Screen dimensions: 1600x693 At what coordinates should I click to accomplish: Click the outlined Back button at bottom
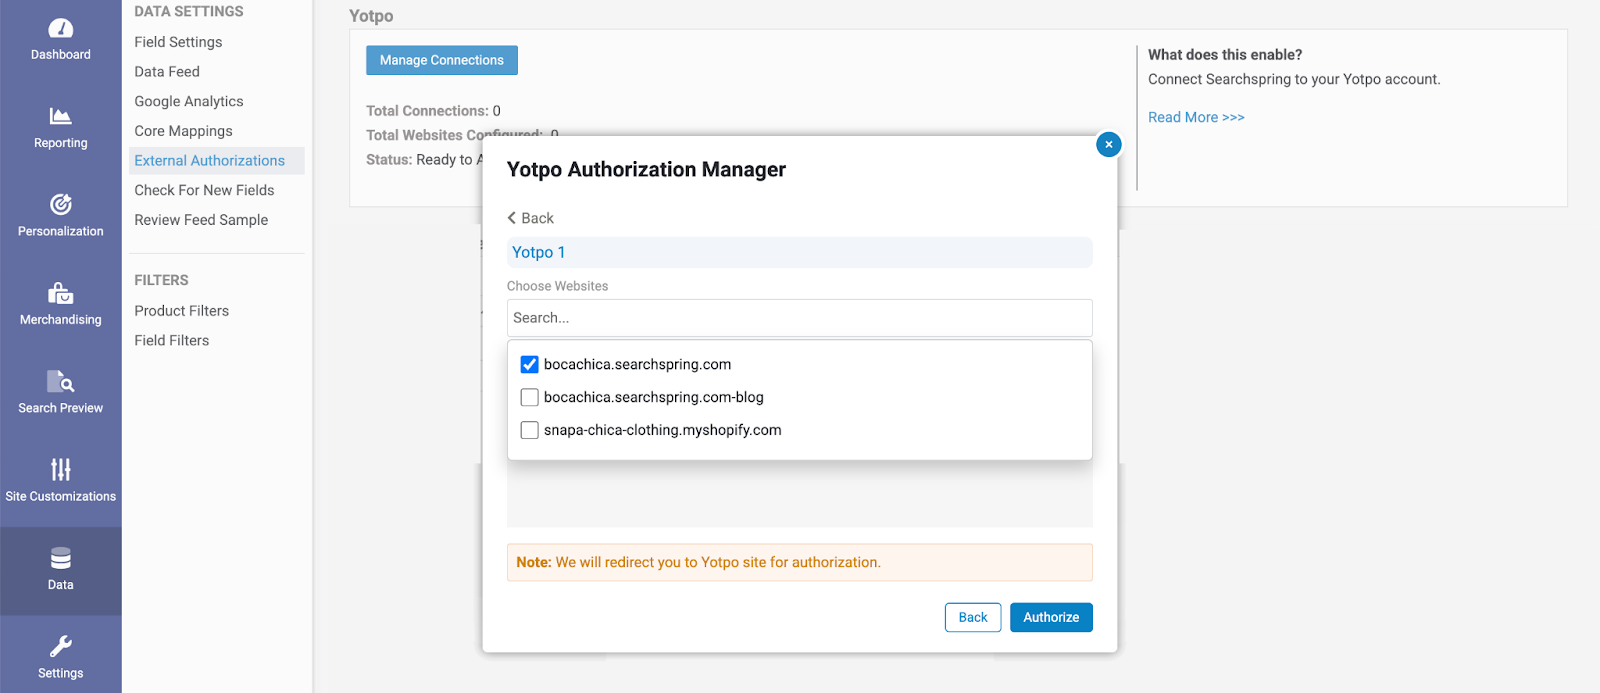(x=973, y=617)
